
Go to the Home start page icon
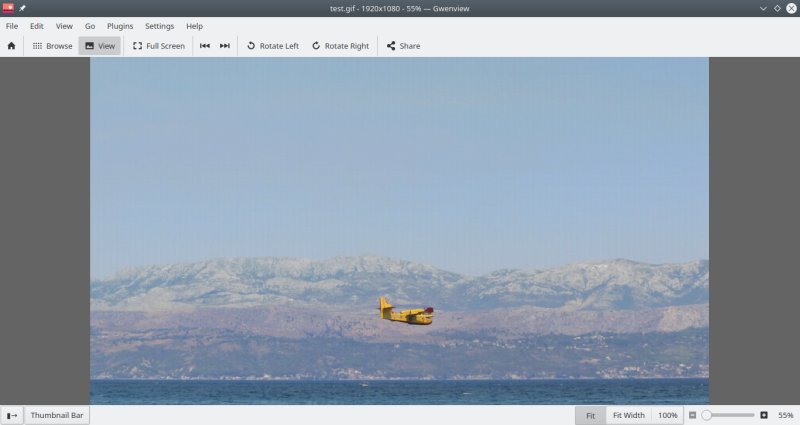pos(11,46)
